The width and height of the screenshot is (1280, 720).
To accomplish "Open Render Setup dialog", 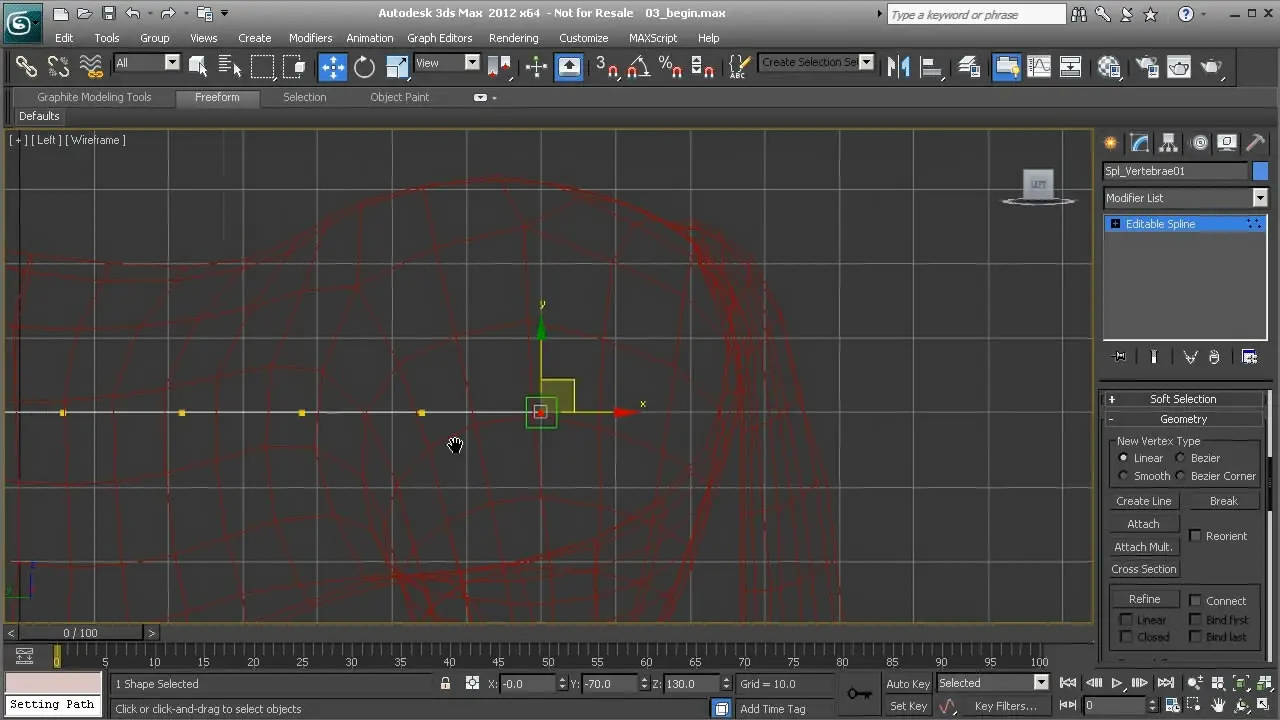I will (1147, 67).
